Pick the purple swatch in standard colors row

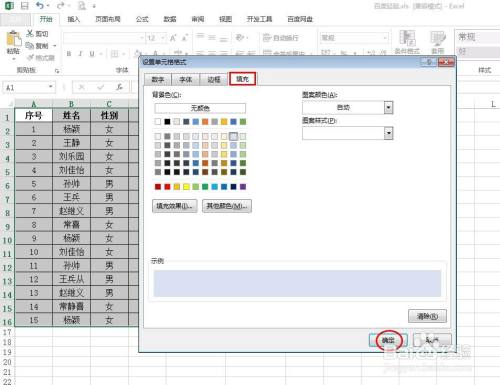(243, 187)
